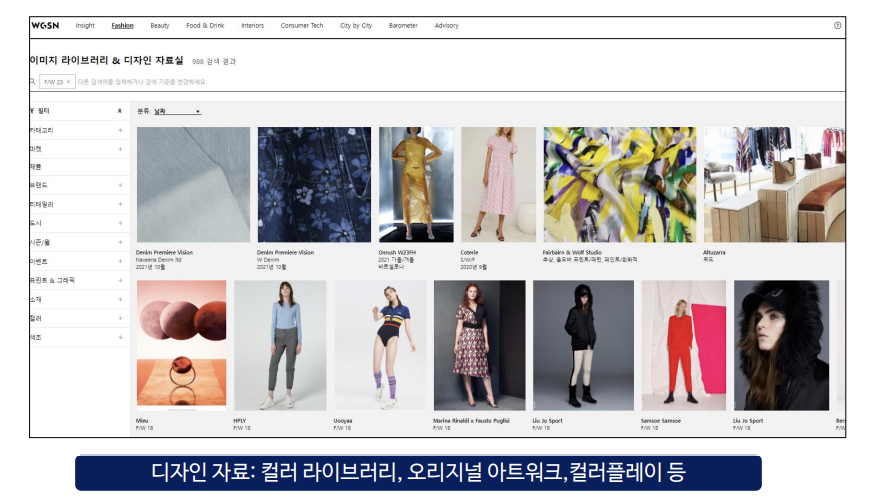Open the Fairbairn & Wolf Studio print thumbnail
The height and width of the screenshot is (503, 889).
tap(620, 185)
